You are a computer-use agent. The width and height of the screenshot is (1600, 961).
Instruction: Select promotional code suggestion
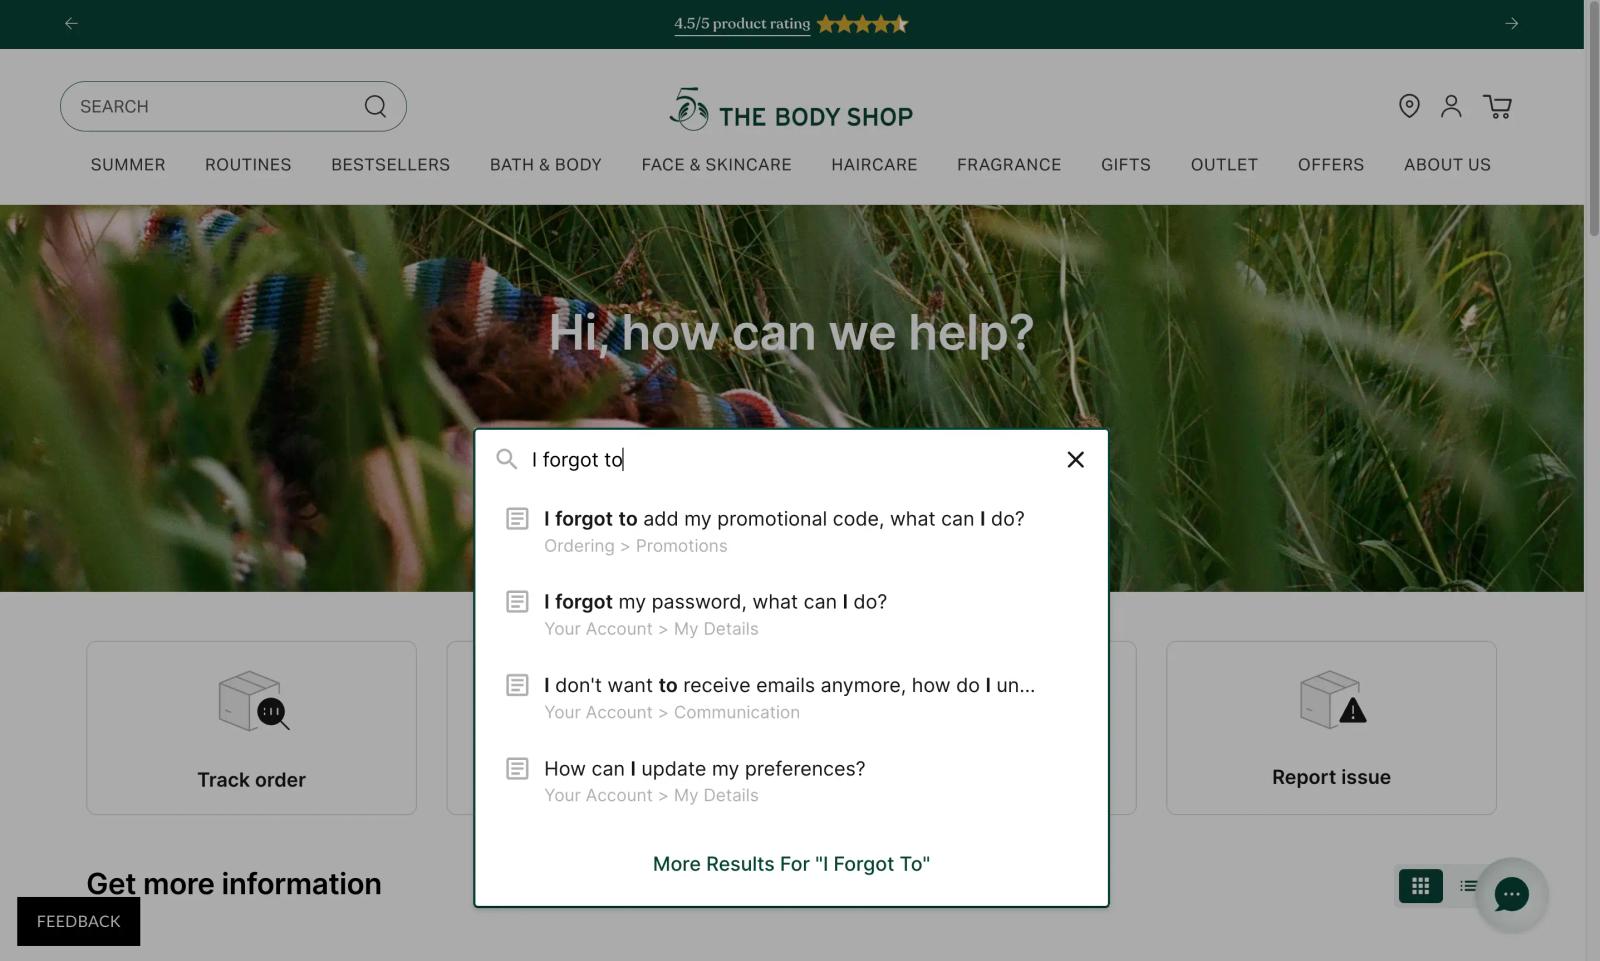click(791, 531)
